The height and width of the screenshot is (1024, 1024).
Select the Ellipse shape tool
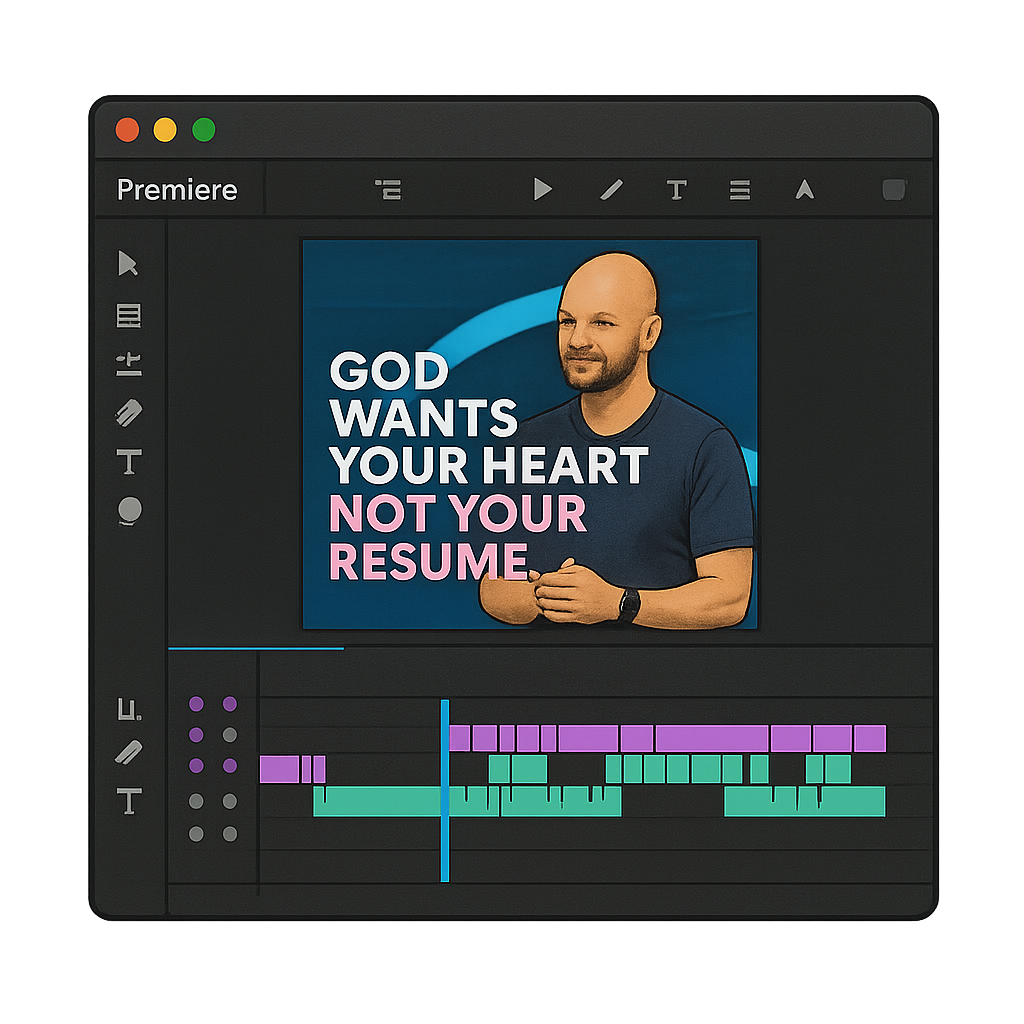[x=129, y=511]
